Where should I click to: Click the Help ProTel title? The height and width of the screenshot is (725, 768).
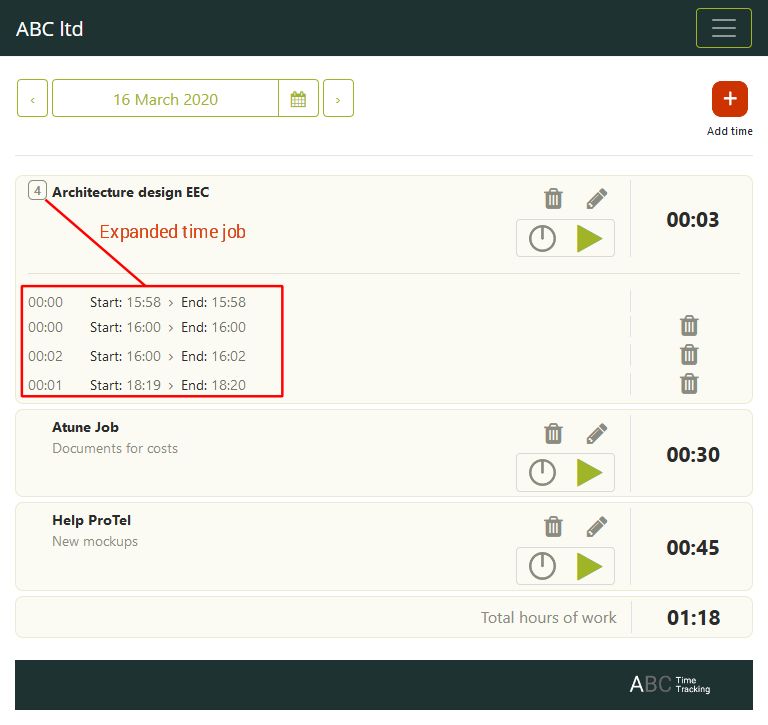click(x=92, y=520)
